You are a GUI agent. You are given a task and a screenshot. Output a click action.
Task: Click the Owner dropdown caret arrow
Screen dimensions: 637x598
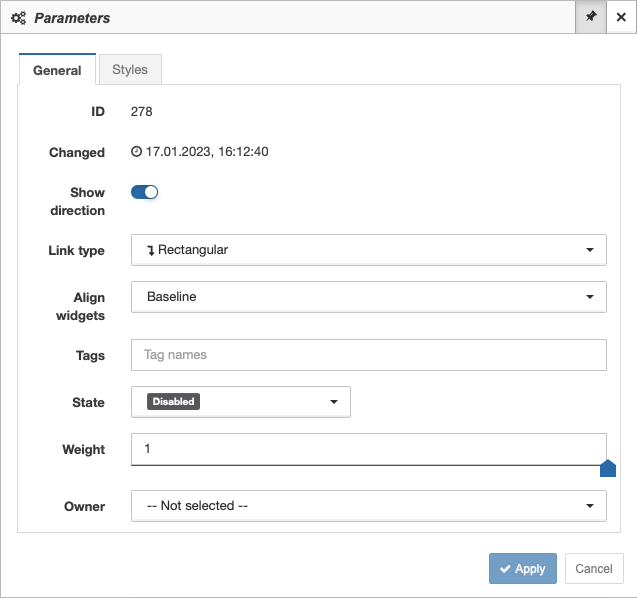point(590,506)
